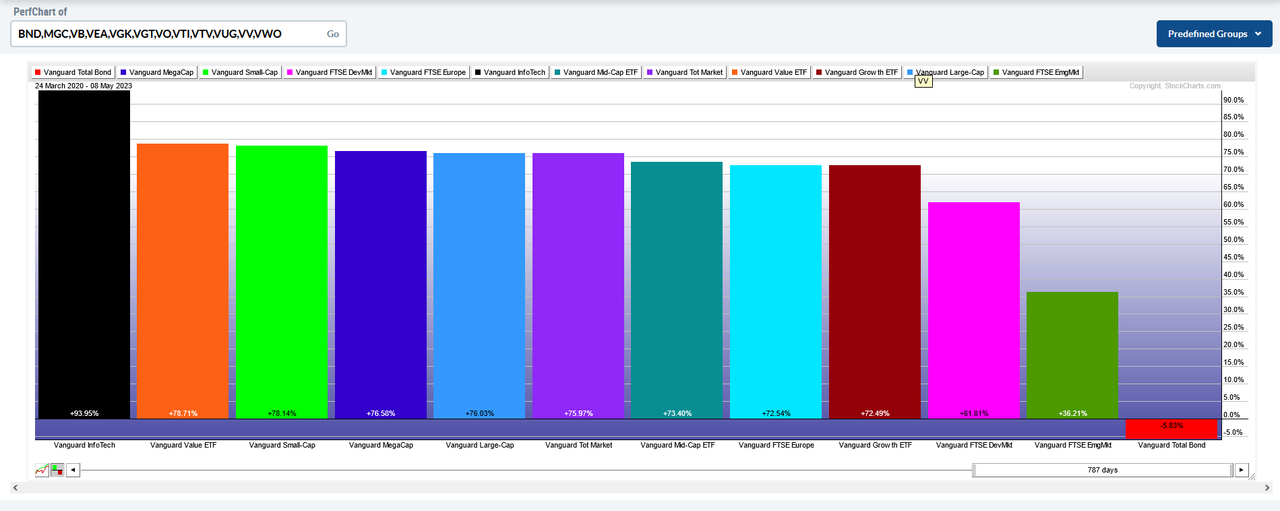1280x511 pixels.
Task: Toggle Vanguard FTSE EmgMkt legend item
Action: tap(1037, 72)
